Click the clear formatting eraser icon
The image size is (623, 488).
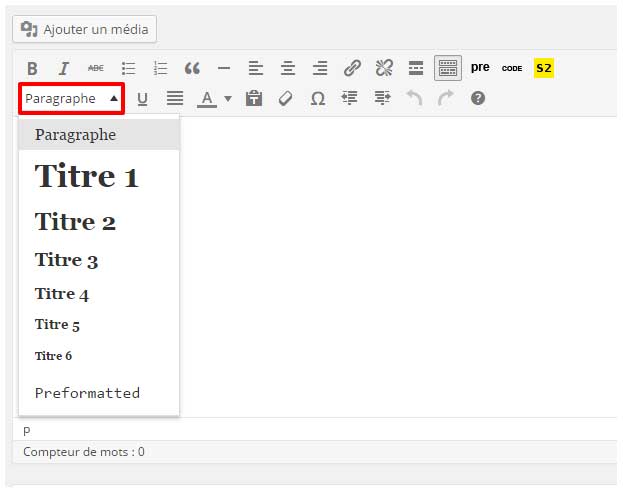286,98
